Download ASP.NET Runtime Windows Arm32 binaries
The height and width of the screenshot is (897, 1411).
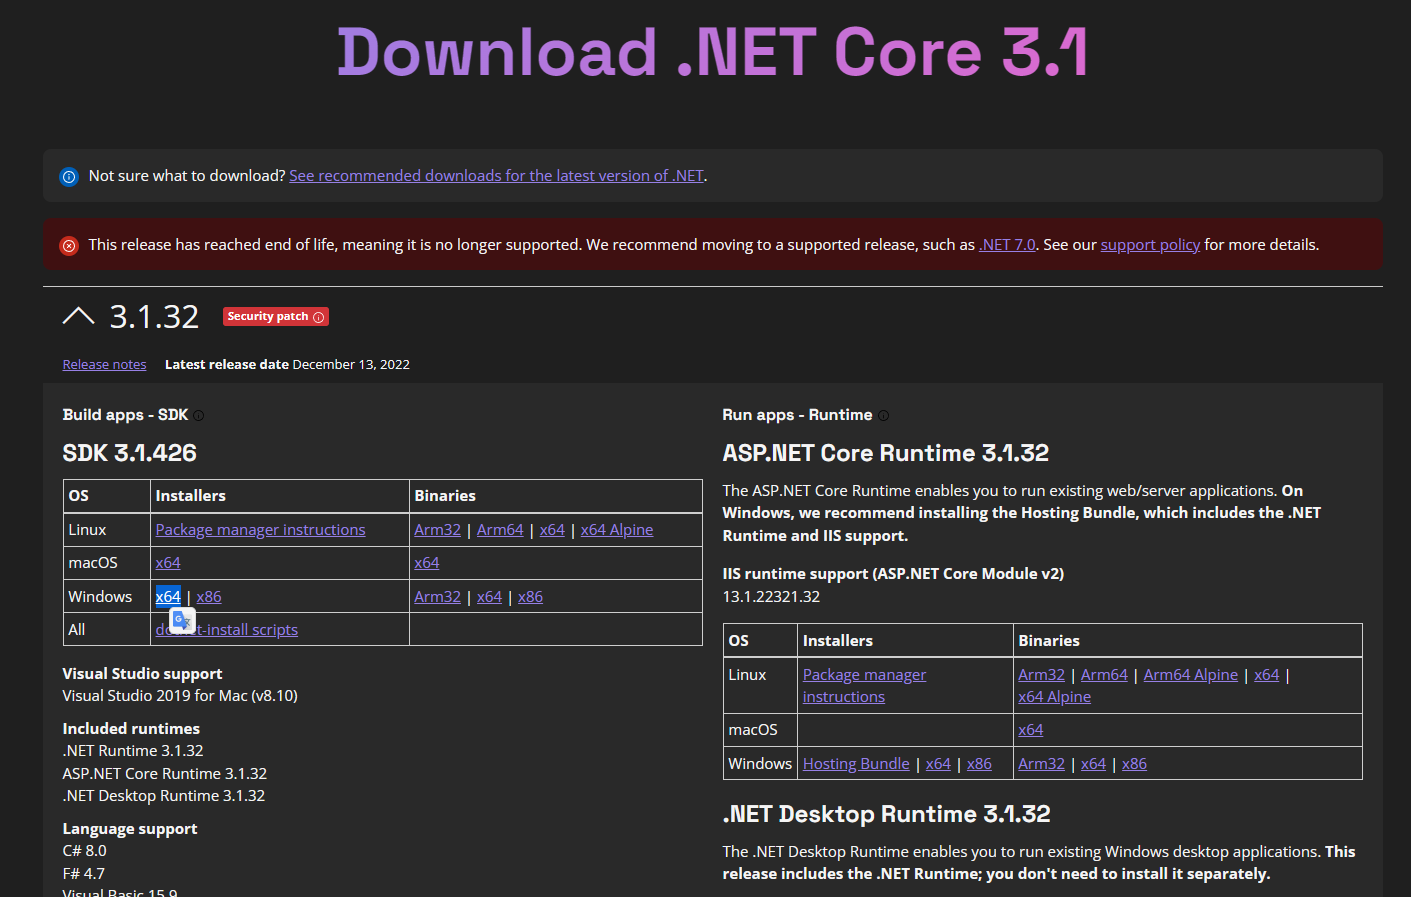[1041, 764]
